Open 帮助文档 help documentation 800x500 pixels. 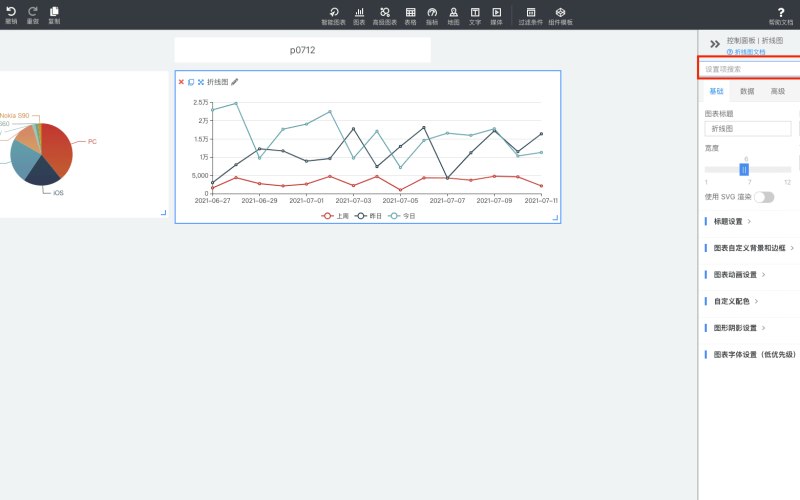click(781, 16)
